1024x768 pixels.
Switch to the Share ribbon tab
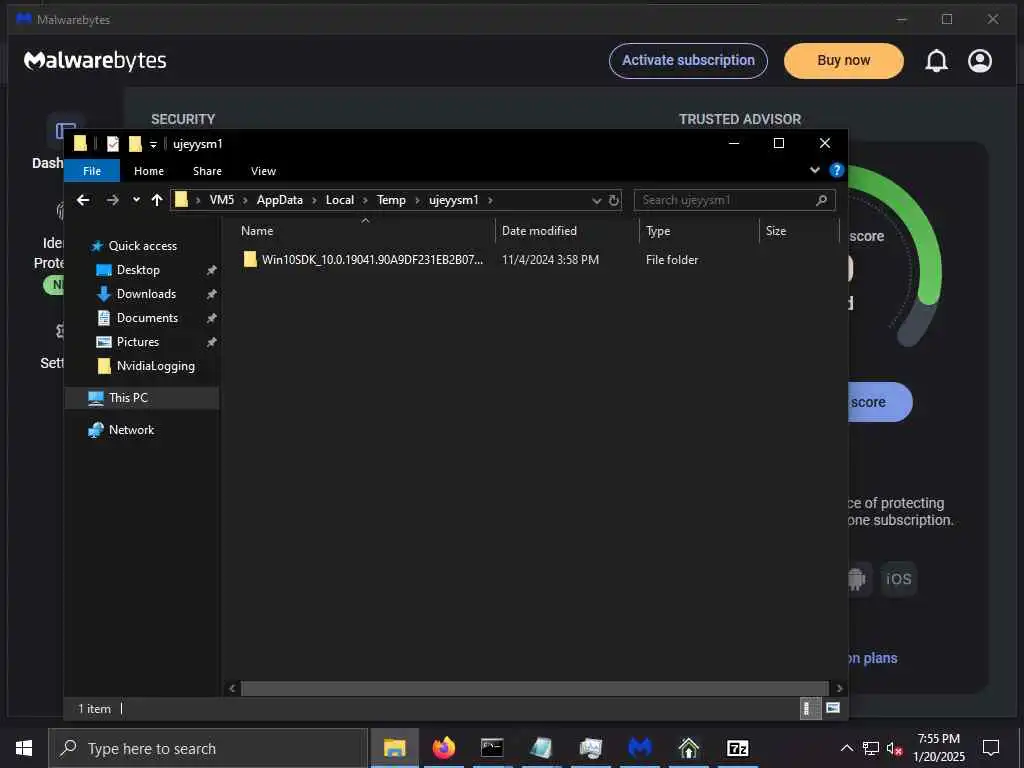[x=207, y=170]
